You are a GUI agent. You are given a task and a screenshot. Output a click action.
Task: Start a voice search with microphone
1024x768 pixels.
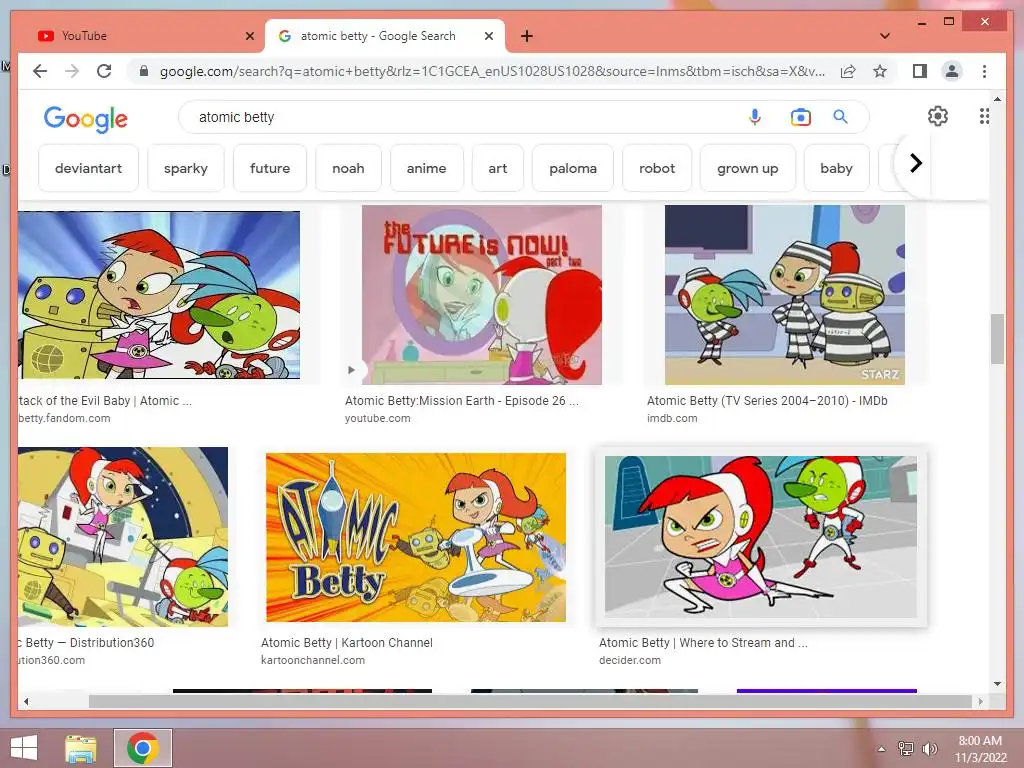[x=754, y=117]
